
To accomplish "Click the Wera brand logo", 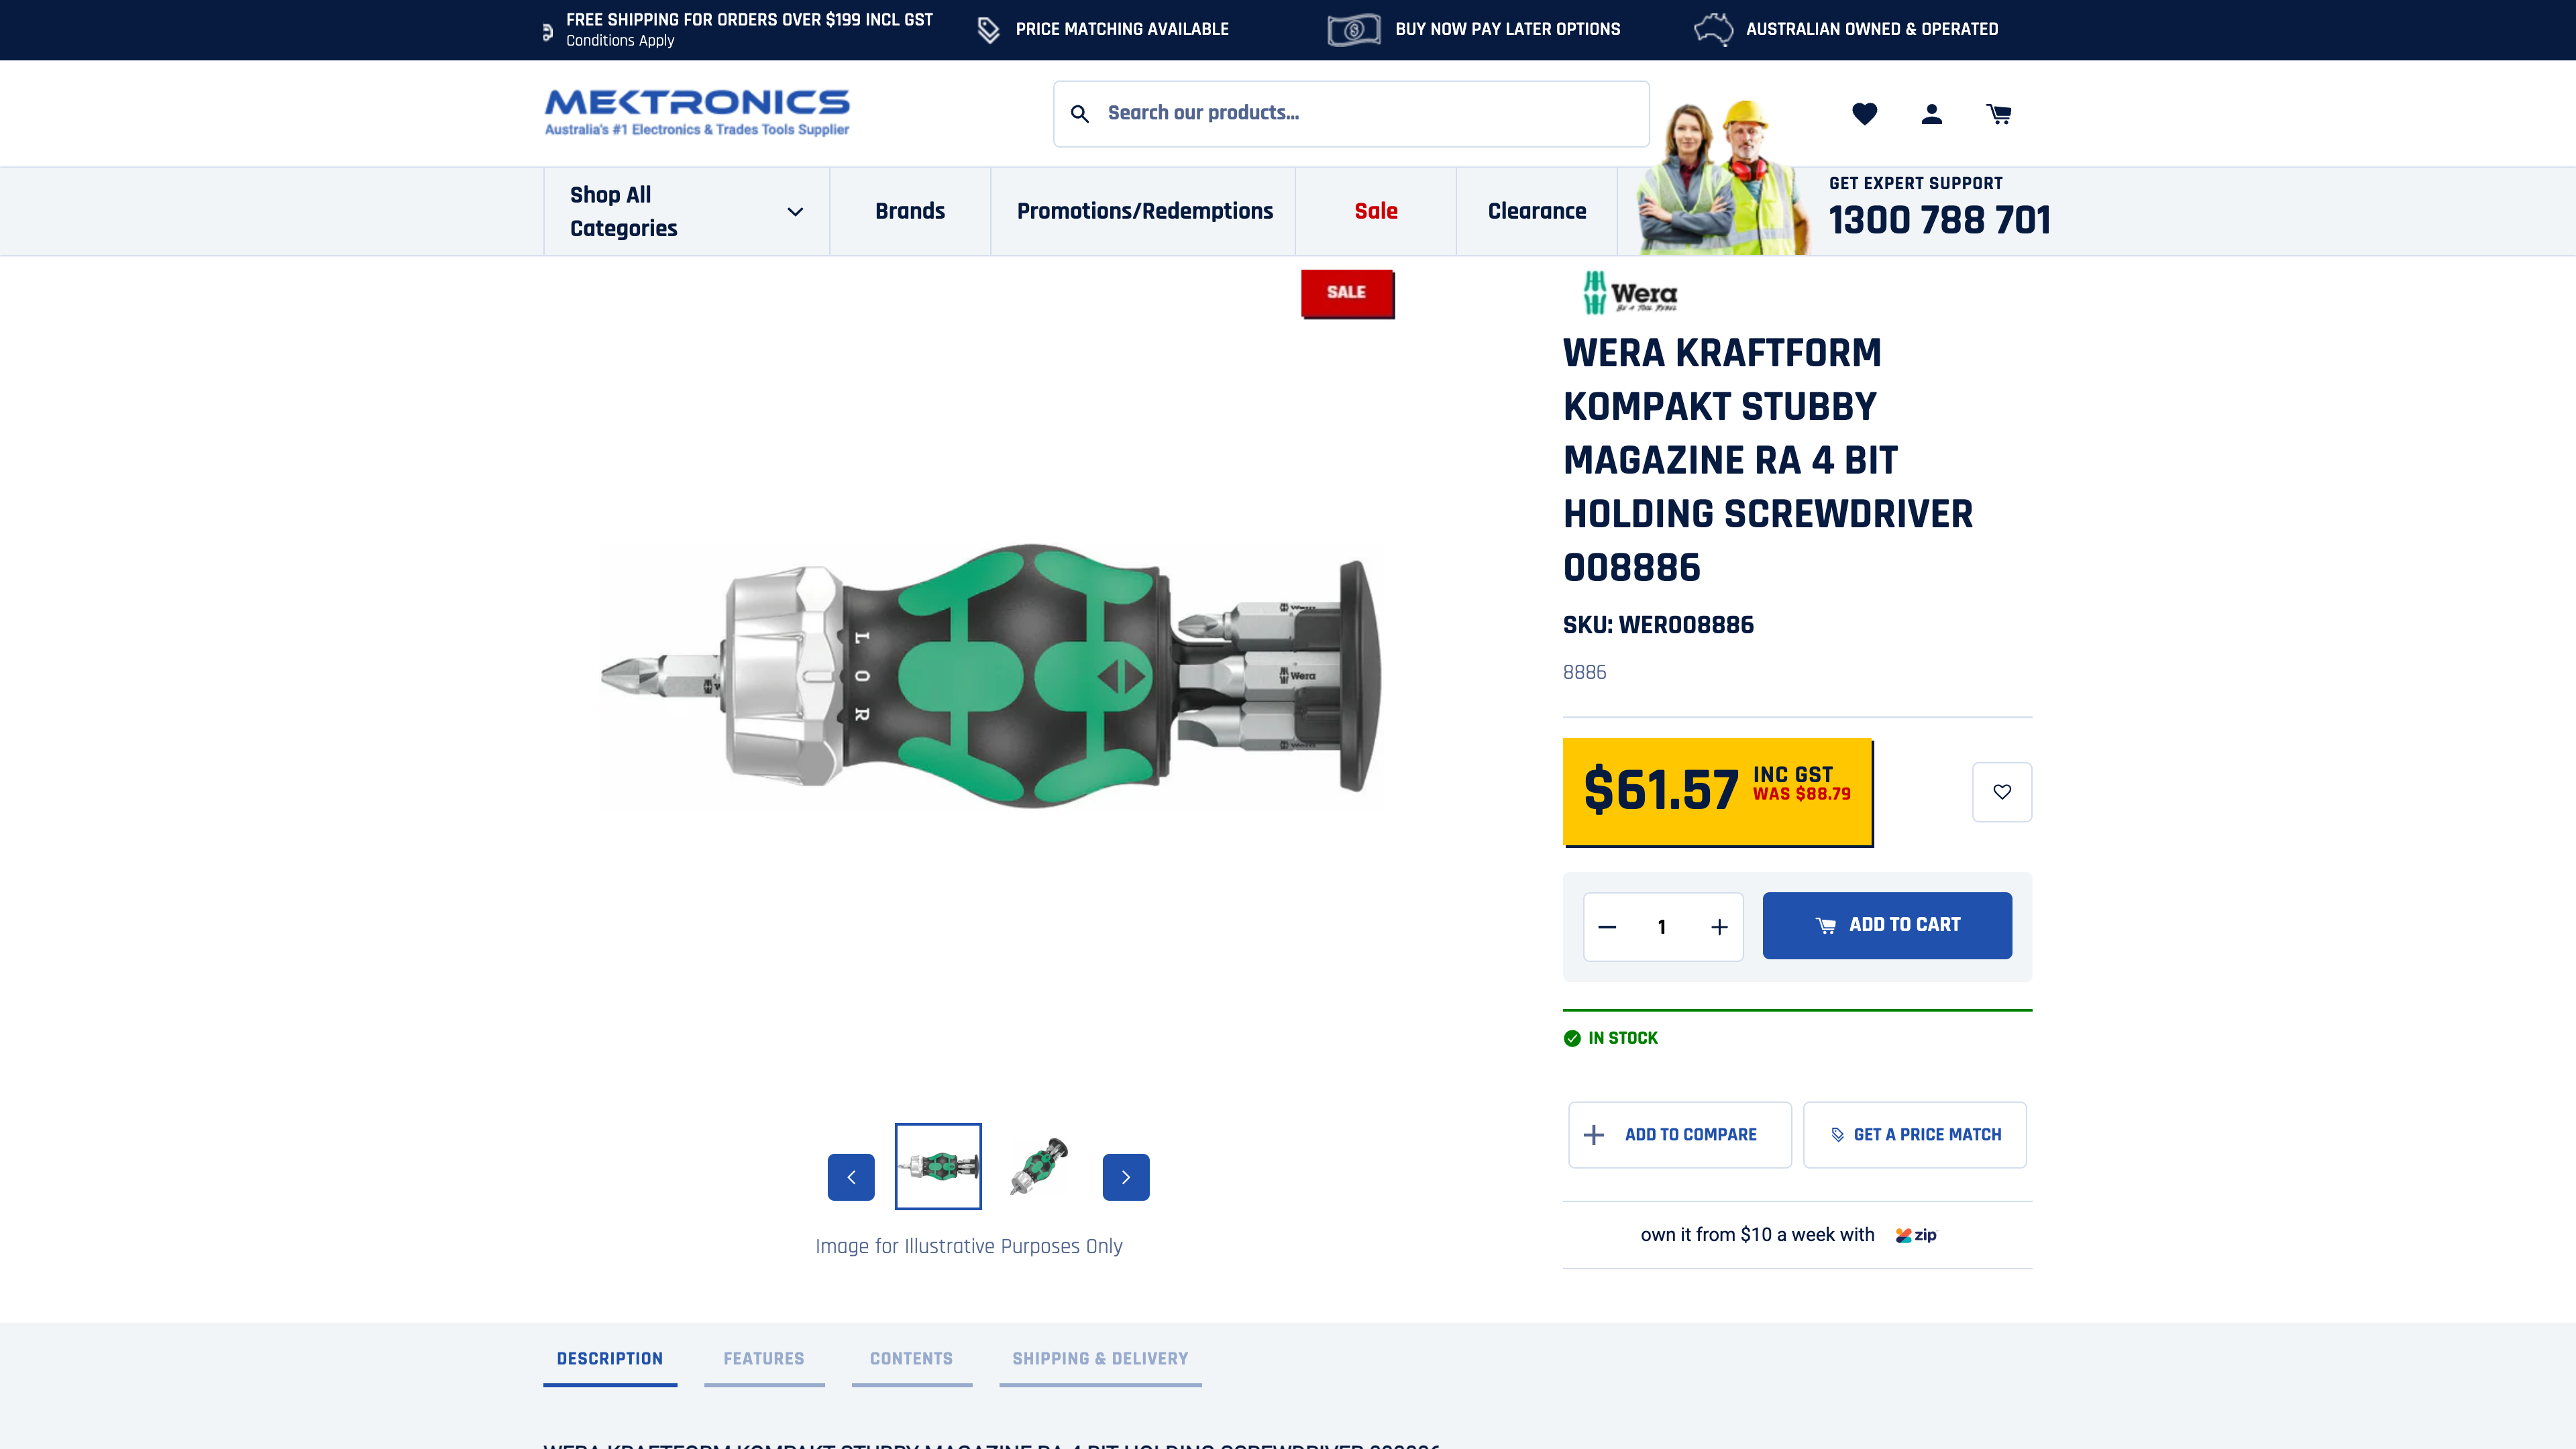I will click(1630, 293).
